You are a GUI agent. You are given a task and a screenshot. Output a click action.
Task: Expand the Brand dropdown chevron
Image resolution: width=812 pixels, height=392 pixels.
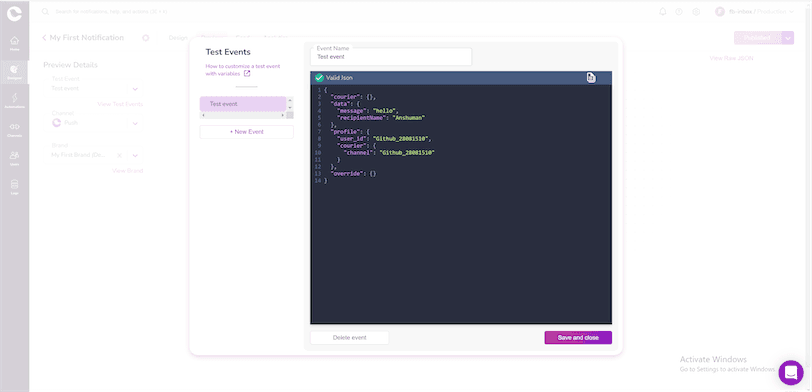[135, 155]
